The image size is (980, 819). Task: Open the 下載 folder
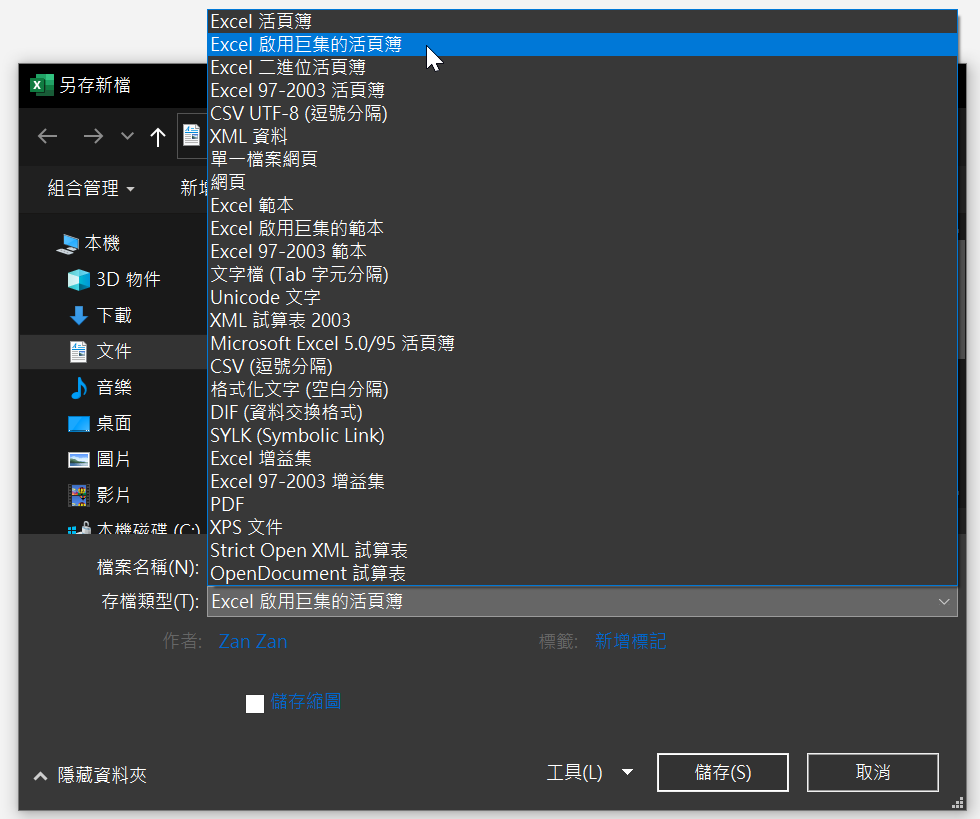(x=114, y=315)
